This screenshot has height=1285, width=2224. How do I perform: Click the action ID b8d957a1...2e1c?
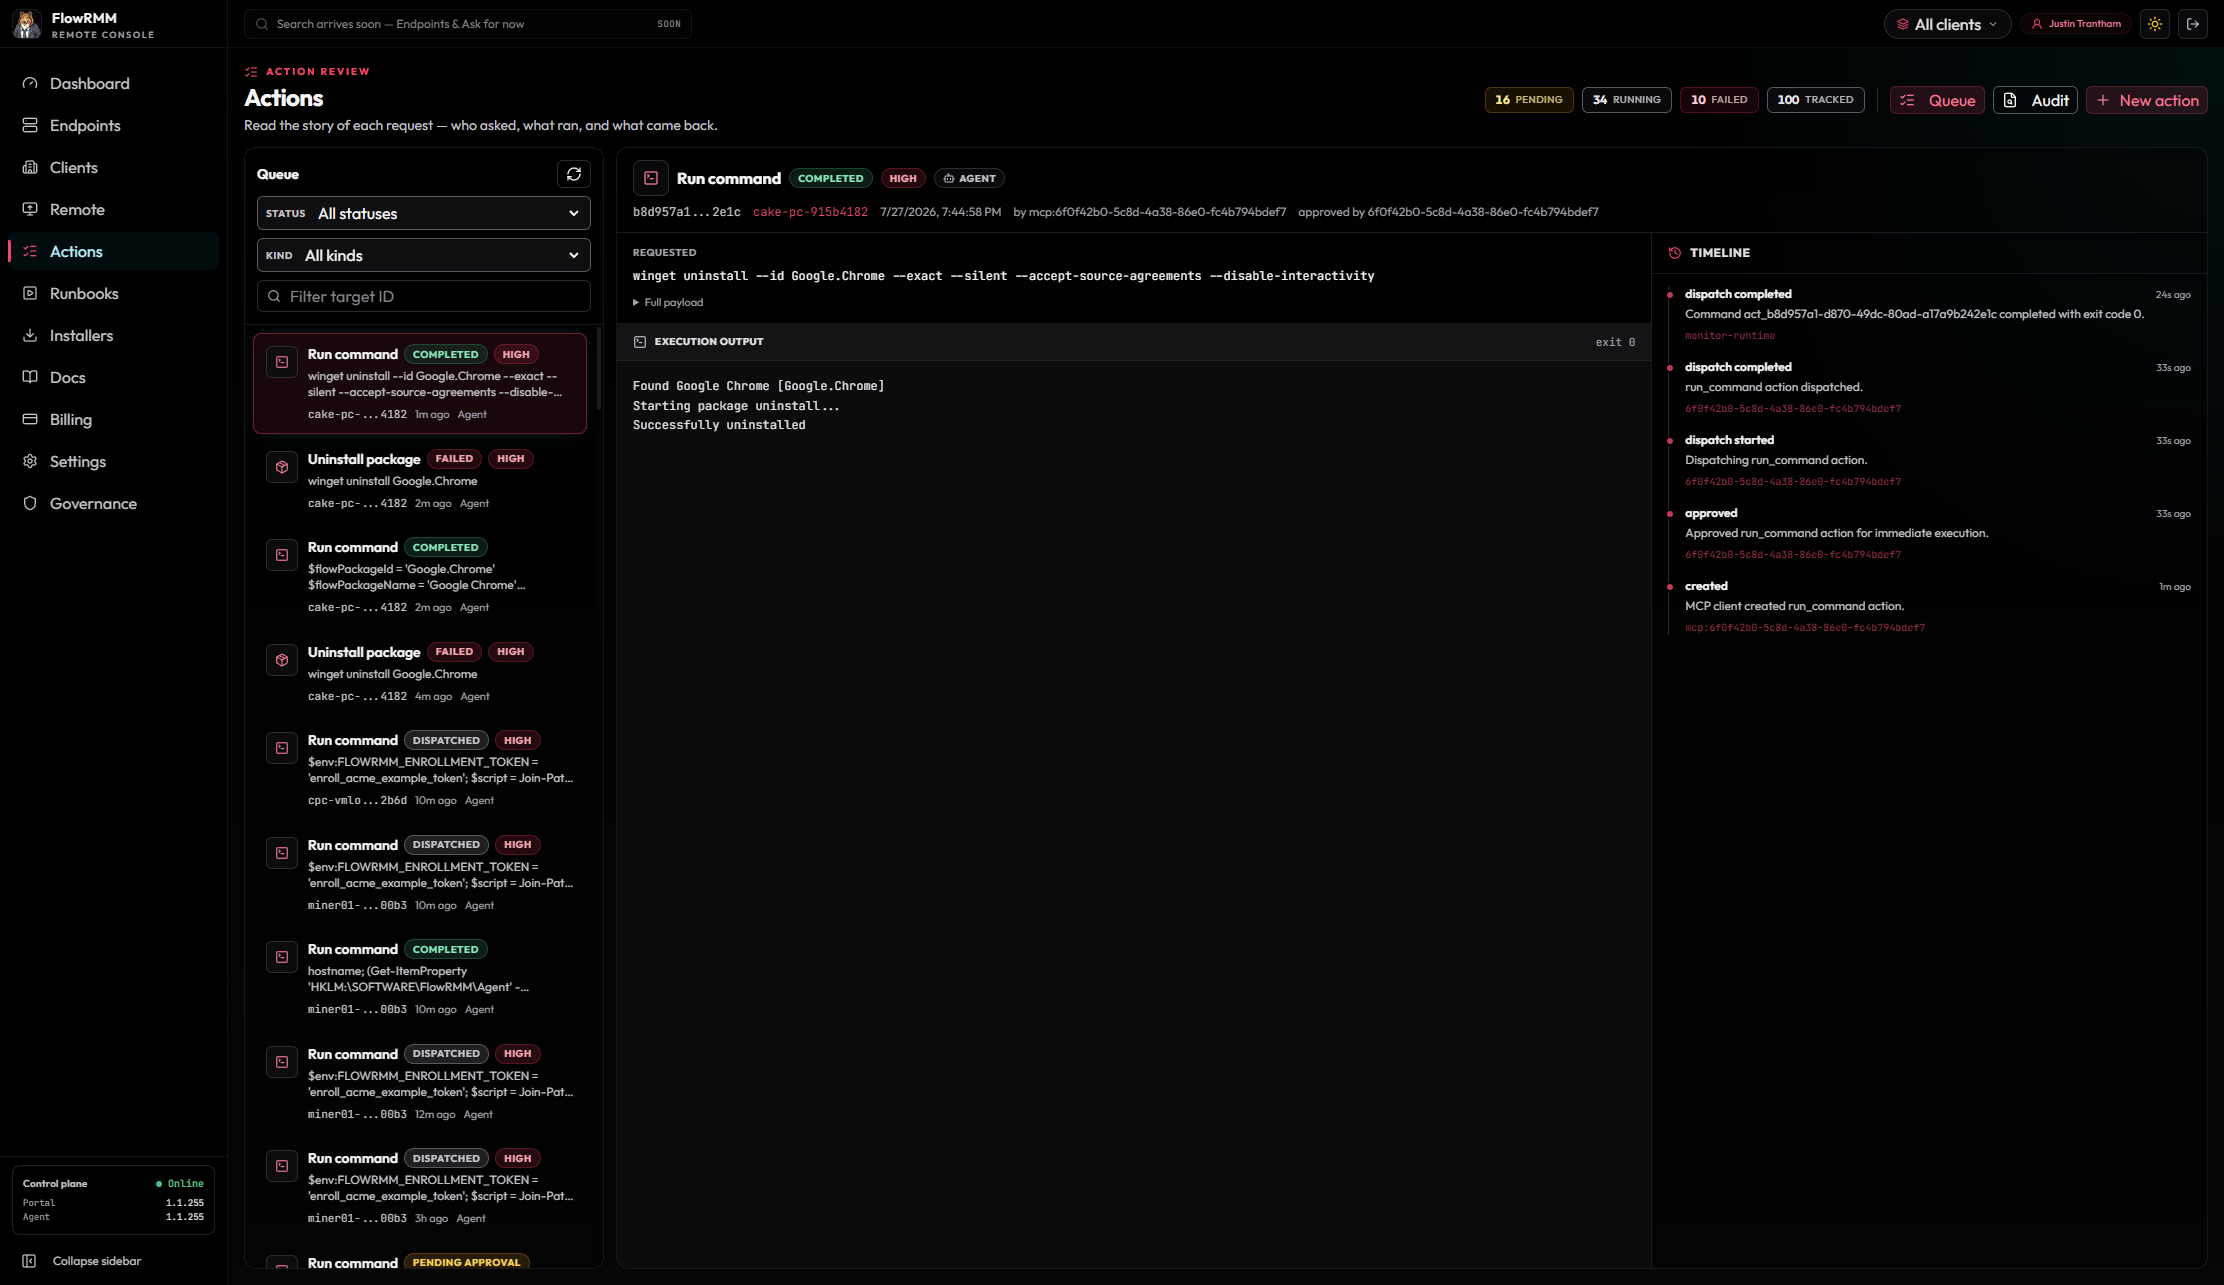(x=686, y=212)
